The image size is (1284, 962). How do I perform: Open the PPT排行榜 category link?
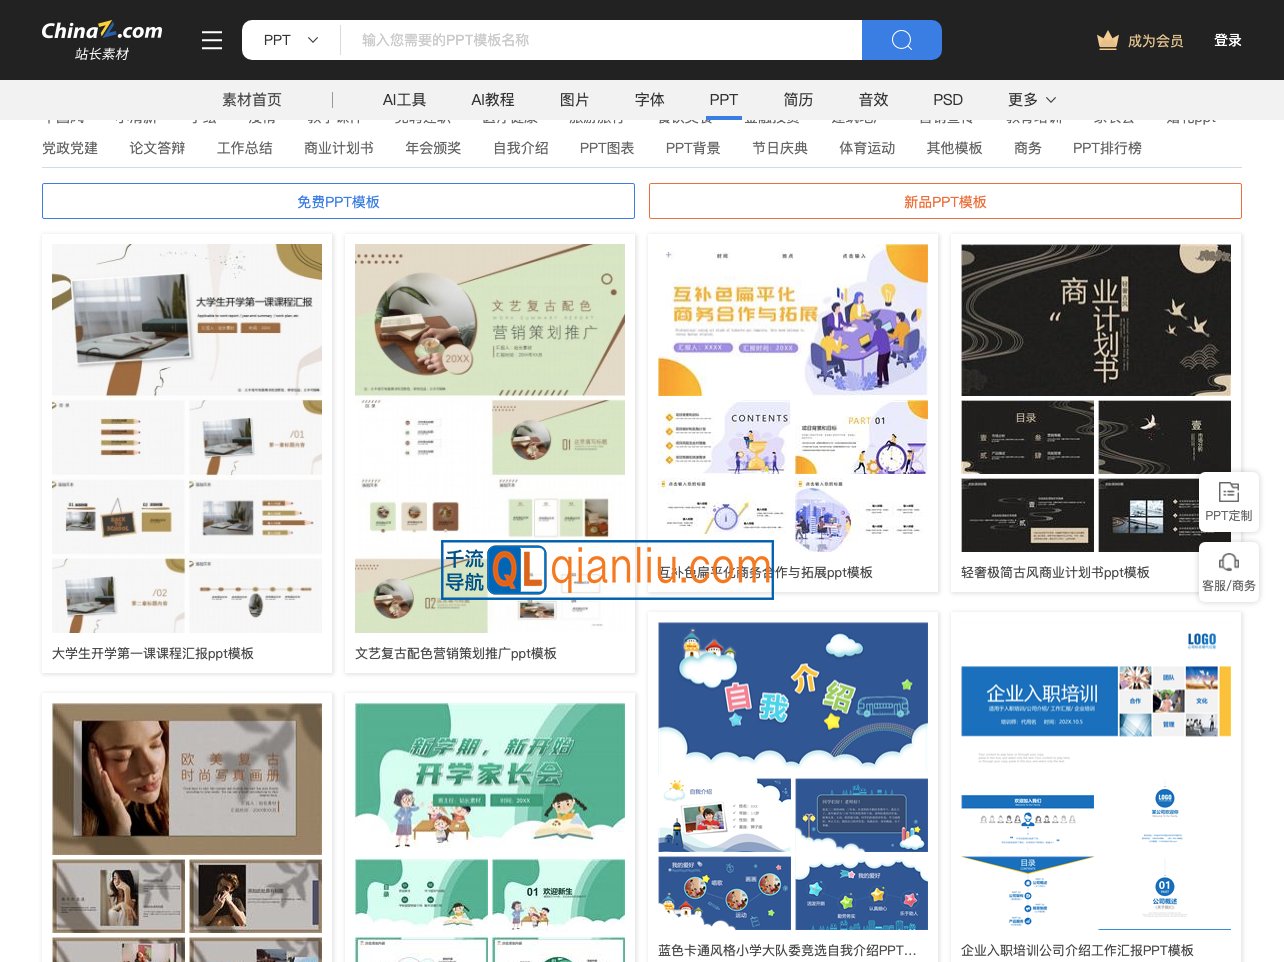tap(1106, 148)
